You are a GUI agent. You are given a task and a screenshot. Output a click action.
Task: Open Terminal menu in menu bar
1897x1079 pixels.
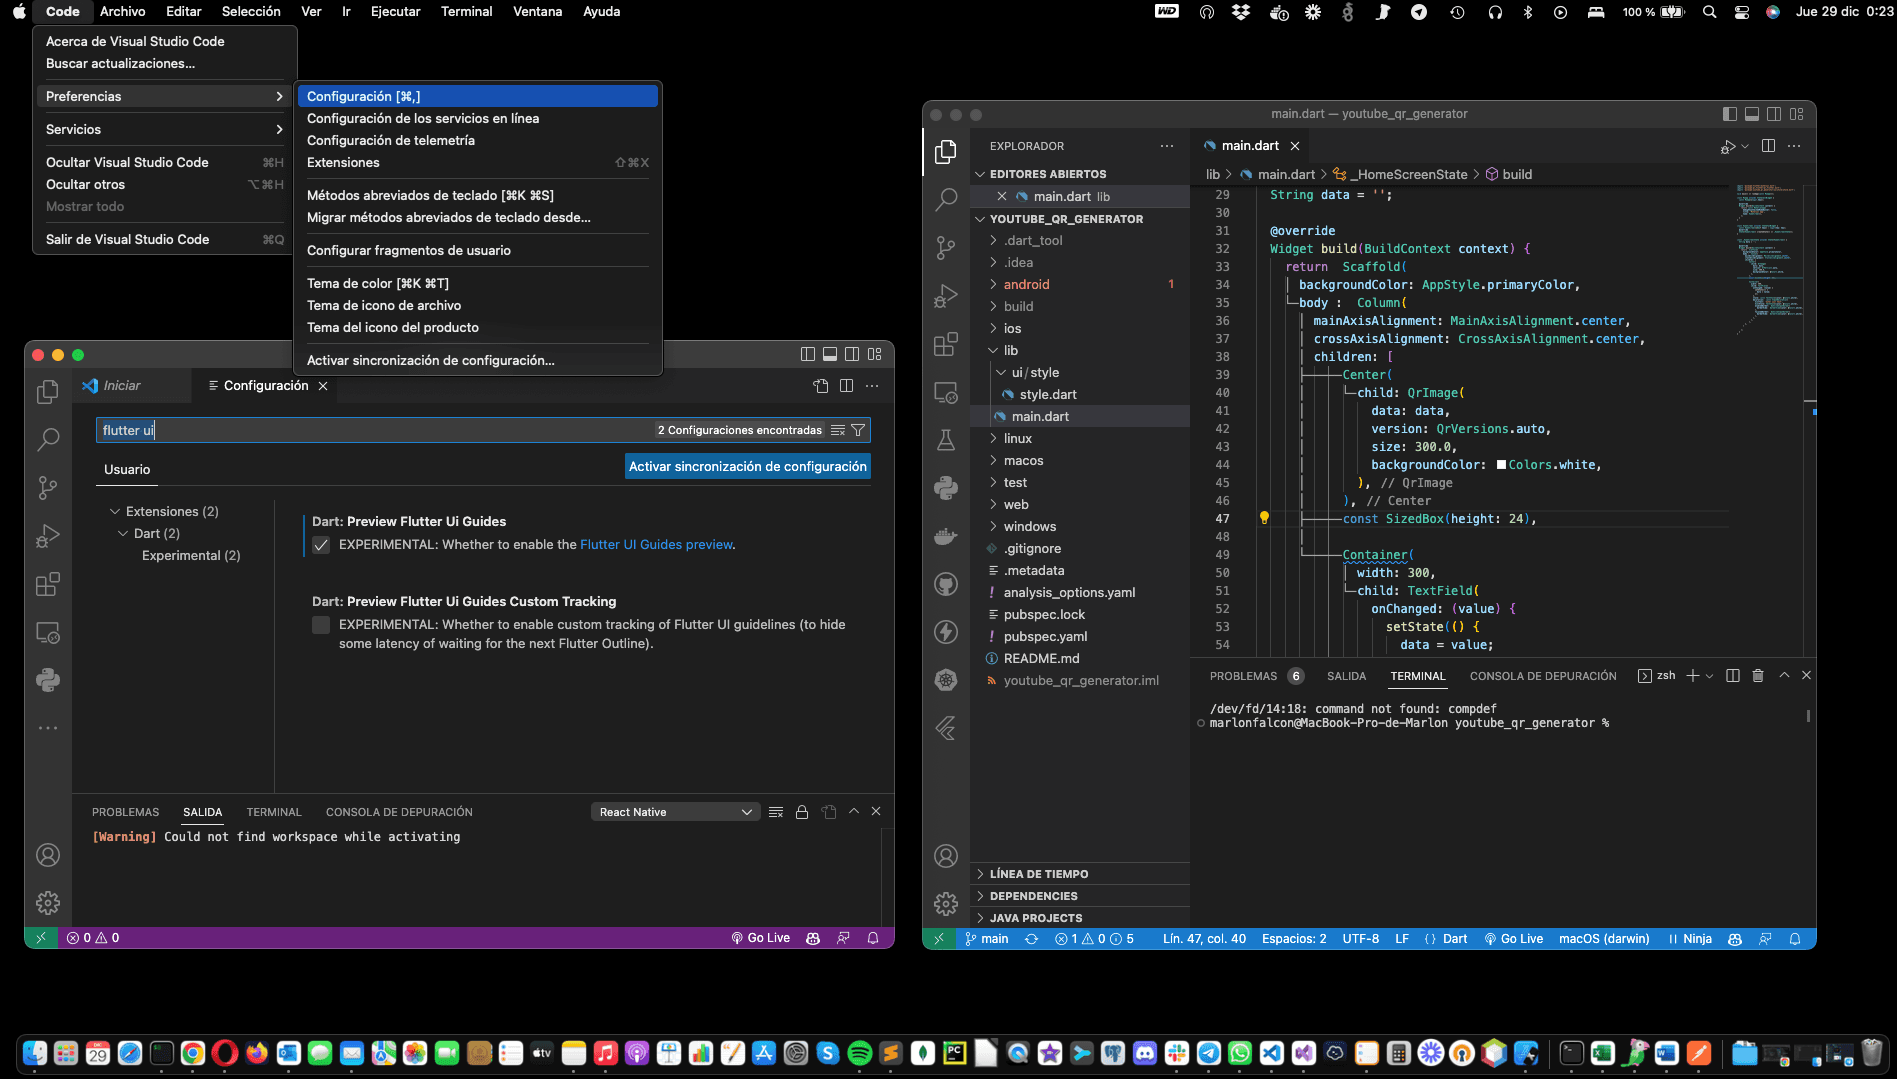point(466,11)
